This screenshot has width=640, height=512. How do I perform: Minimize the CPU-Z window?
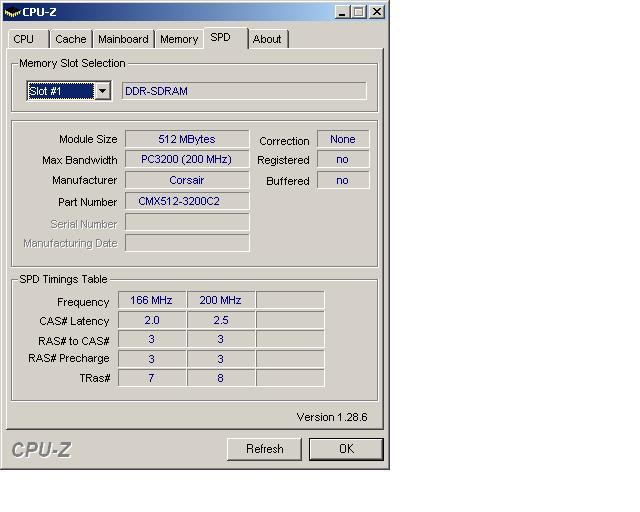click(342, 12)
